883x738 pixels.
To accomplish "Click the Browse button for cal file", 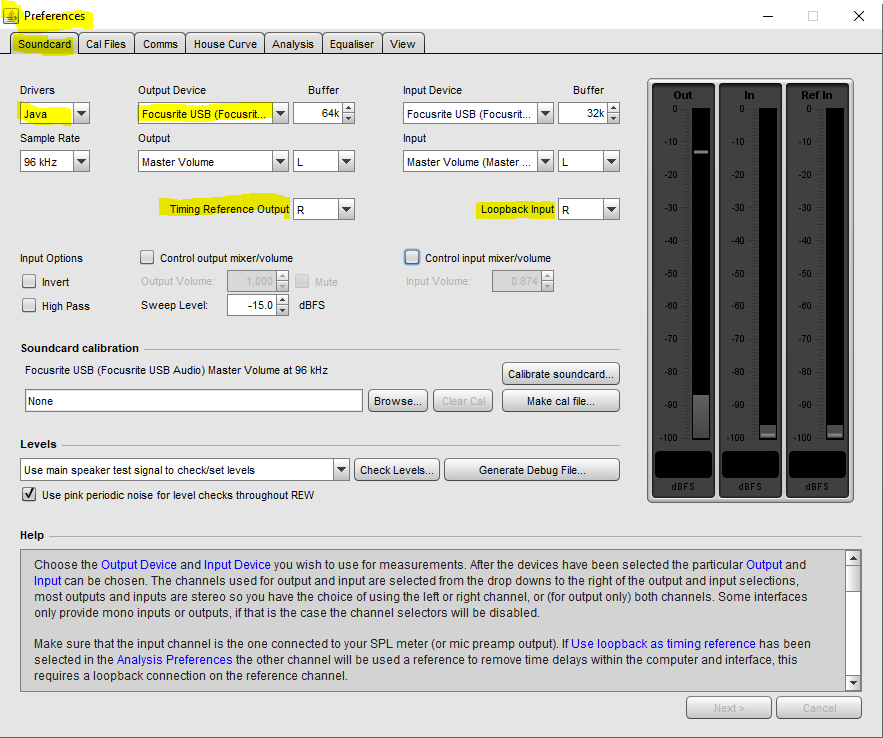I will coord(398,401).
